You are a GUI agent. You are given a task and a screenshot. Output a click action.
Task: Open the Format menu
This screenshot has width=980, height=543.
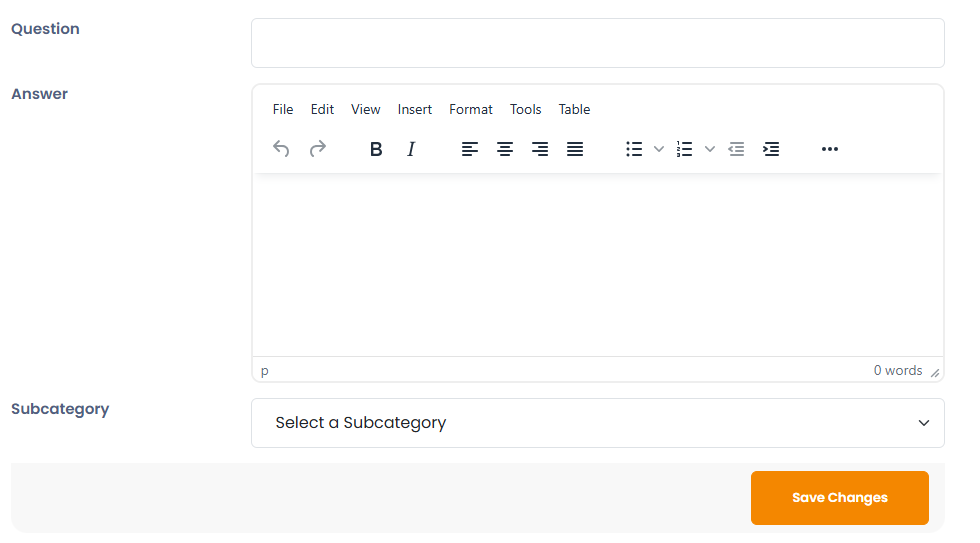pos(471,109)
